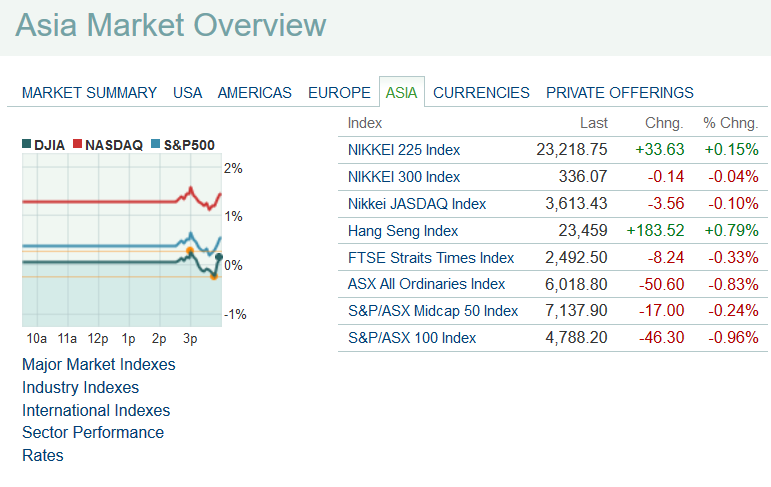Viewport: 771px width, 487px height.
Task: Open the Currencies tab
Action: click(481, 92)
